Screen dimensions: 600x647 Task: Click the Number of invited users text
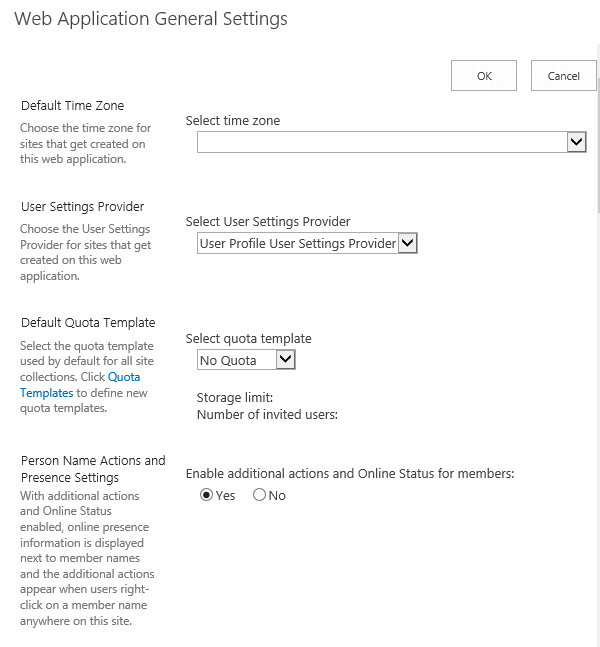(267, 413)
